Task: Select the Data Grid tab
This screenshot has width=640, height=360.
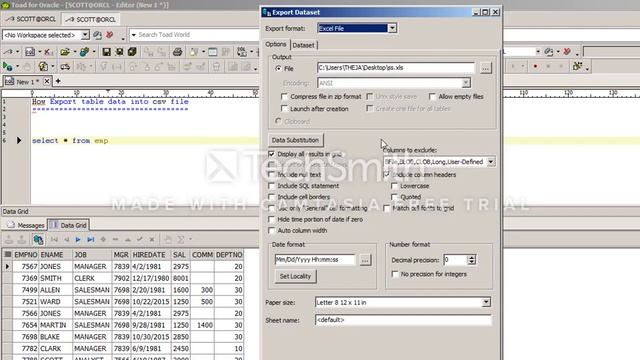Action: (x=68, y=225)
